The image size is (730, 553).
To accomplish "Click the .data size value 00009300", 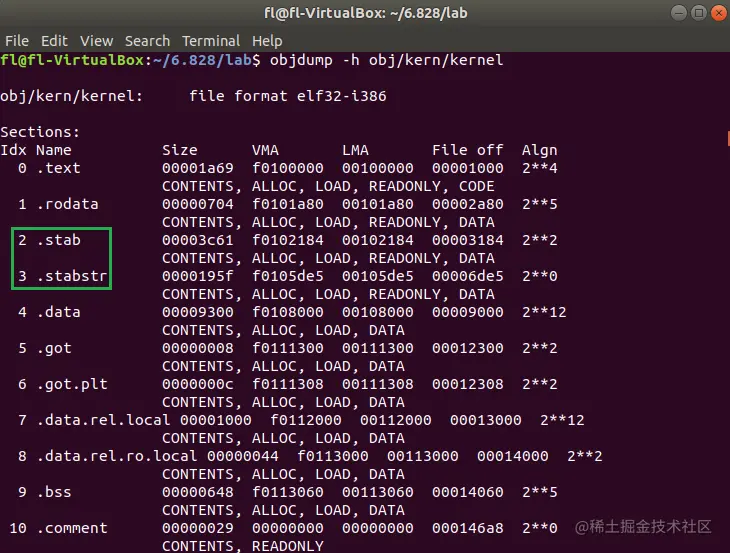I will (198, 312).
